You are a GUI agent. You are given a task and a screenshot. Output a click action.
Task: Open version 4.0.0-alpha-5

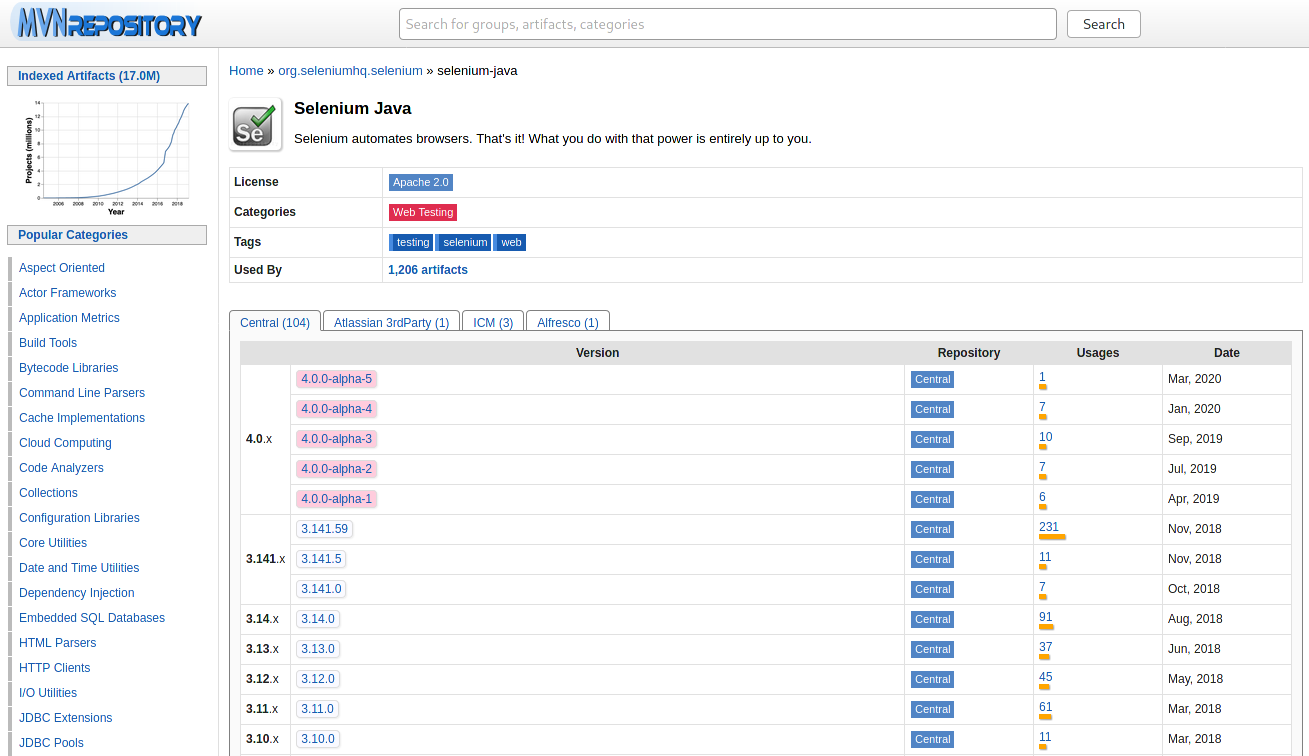336,379
